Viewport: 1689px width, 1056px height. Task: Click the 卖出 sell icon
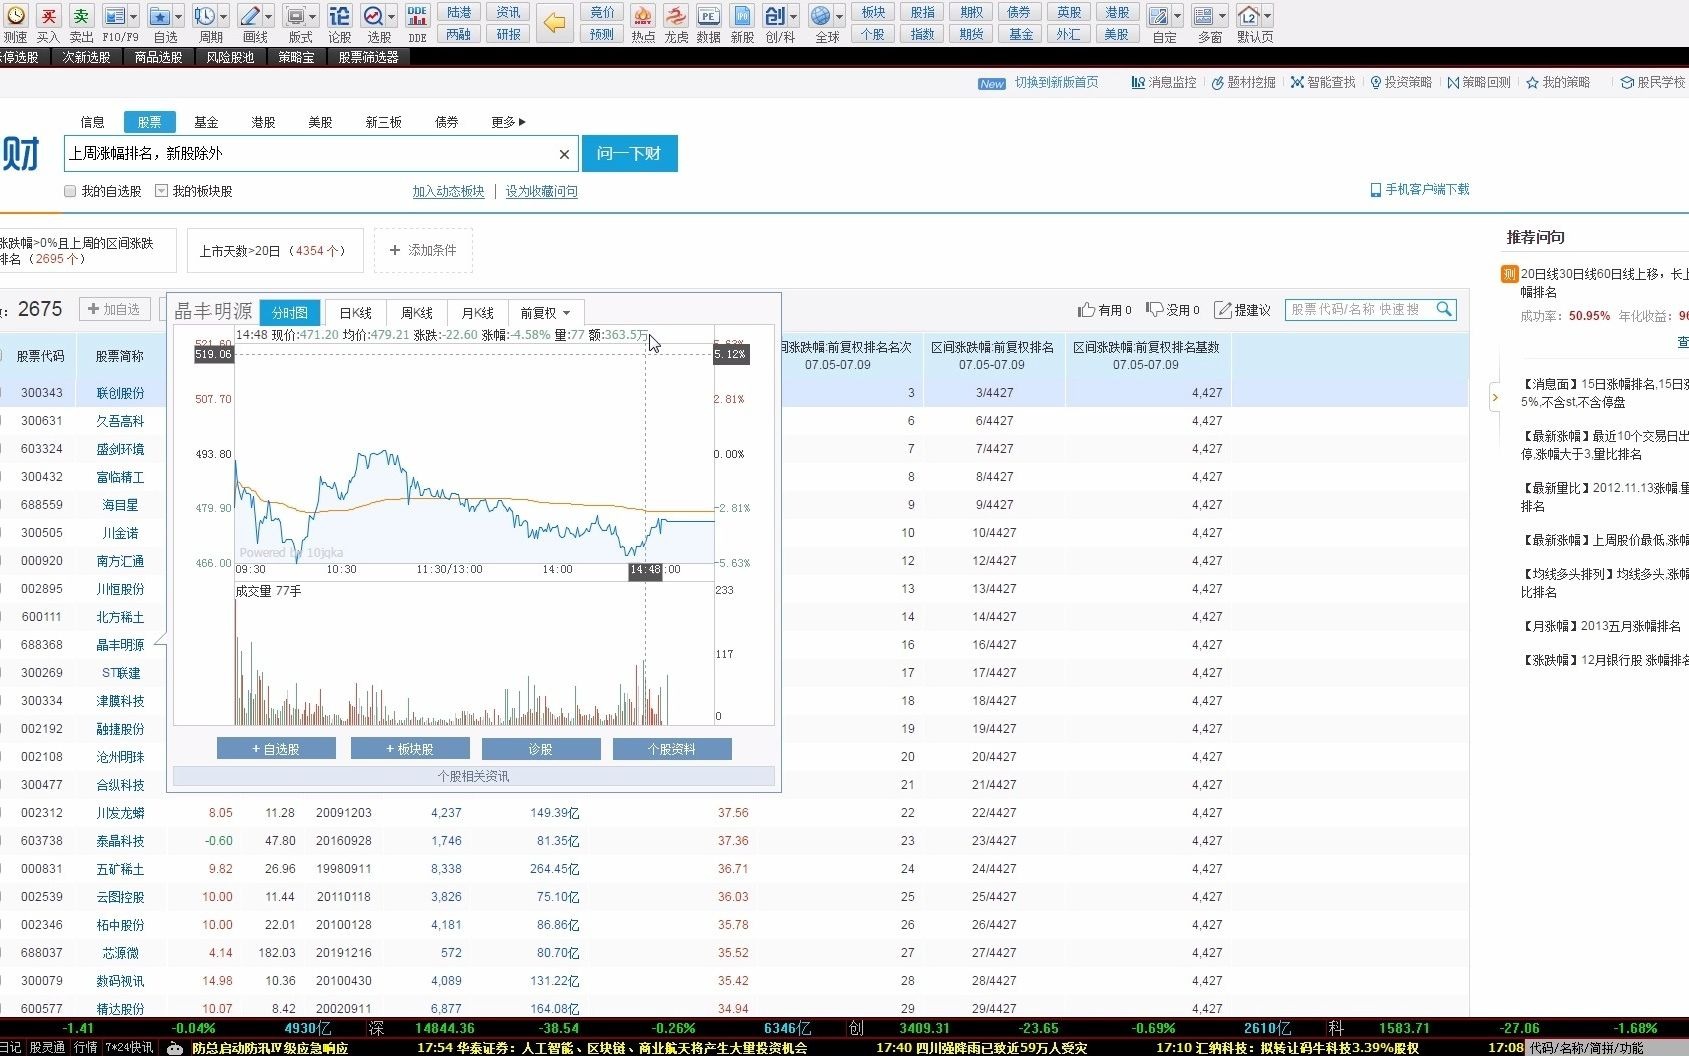pyautogui.click(x=81, y=16)
